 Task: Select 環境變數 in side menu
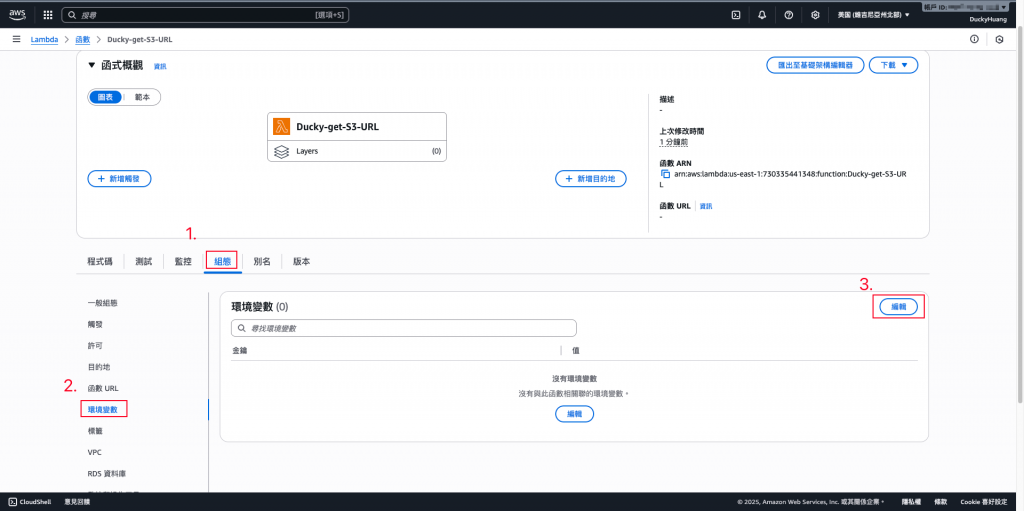pyautogui.click(x=103, y=410)
